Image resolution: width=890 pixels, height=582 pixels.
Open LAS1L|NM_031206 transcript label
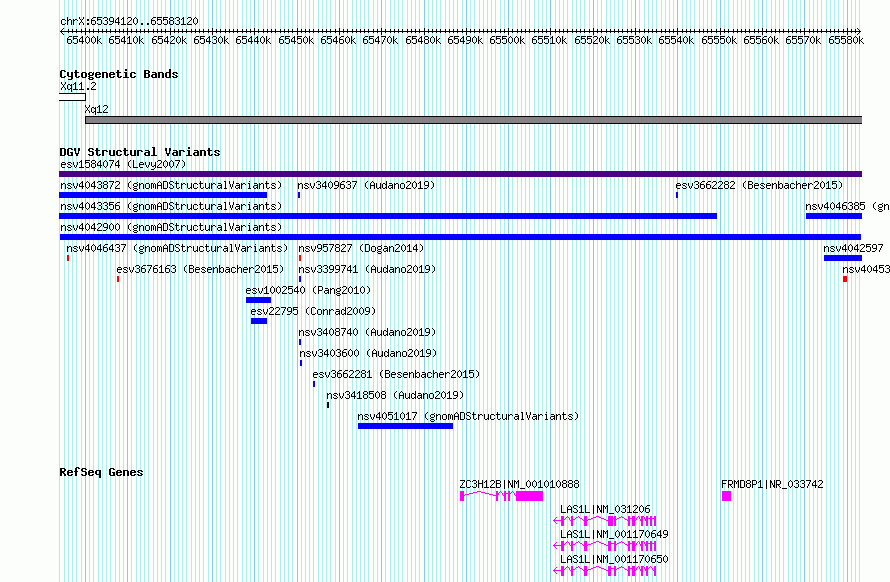605,510
